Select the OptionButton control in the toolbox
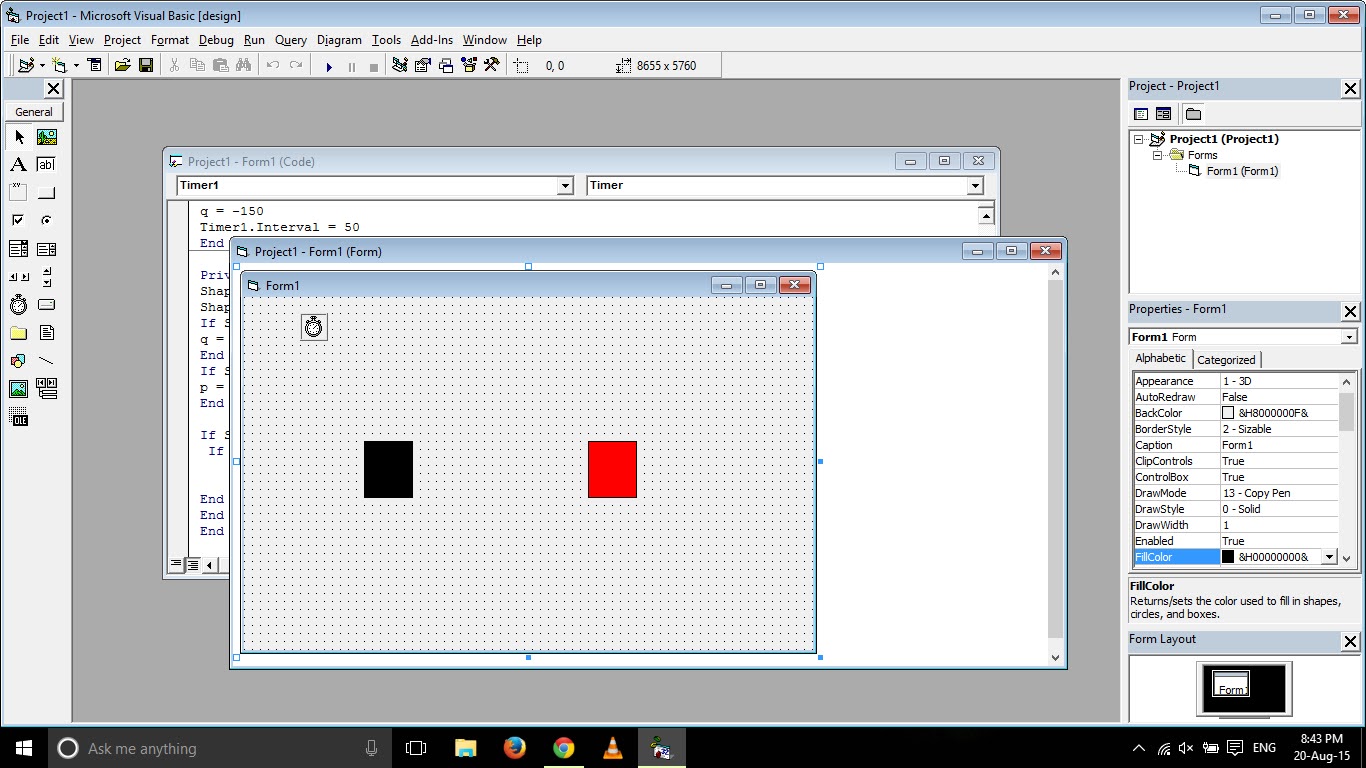The image size is (1366, 768). click(46, 220)
